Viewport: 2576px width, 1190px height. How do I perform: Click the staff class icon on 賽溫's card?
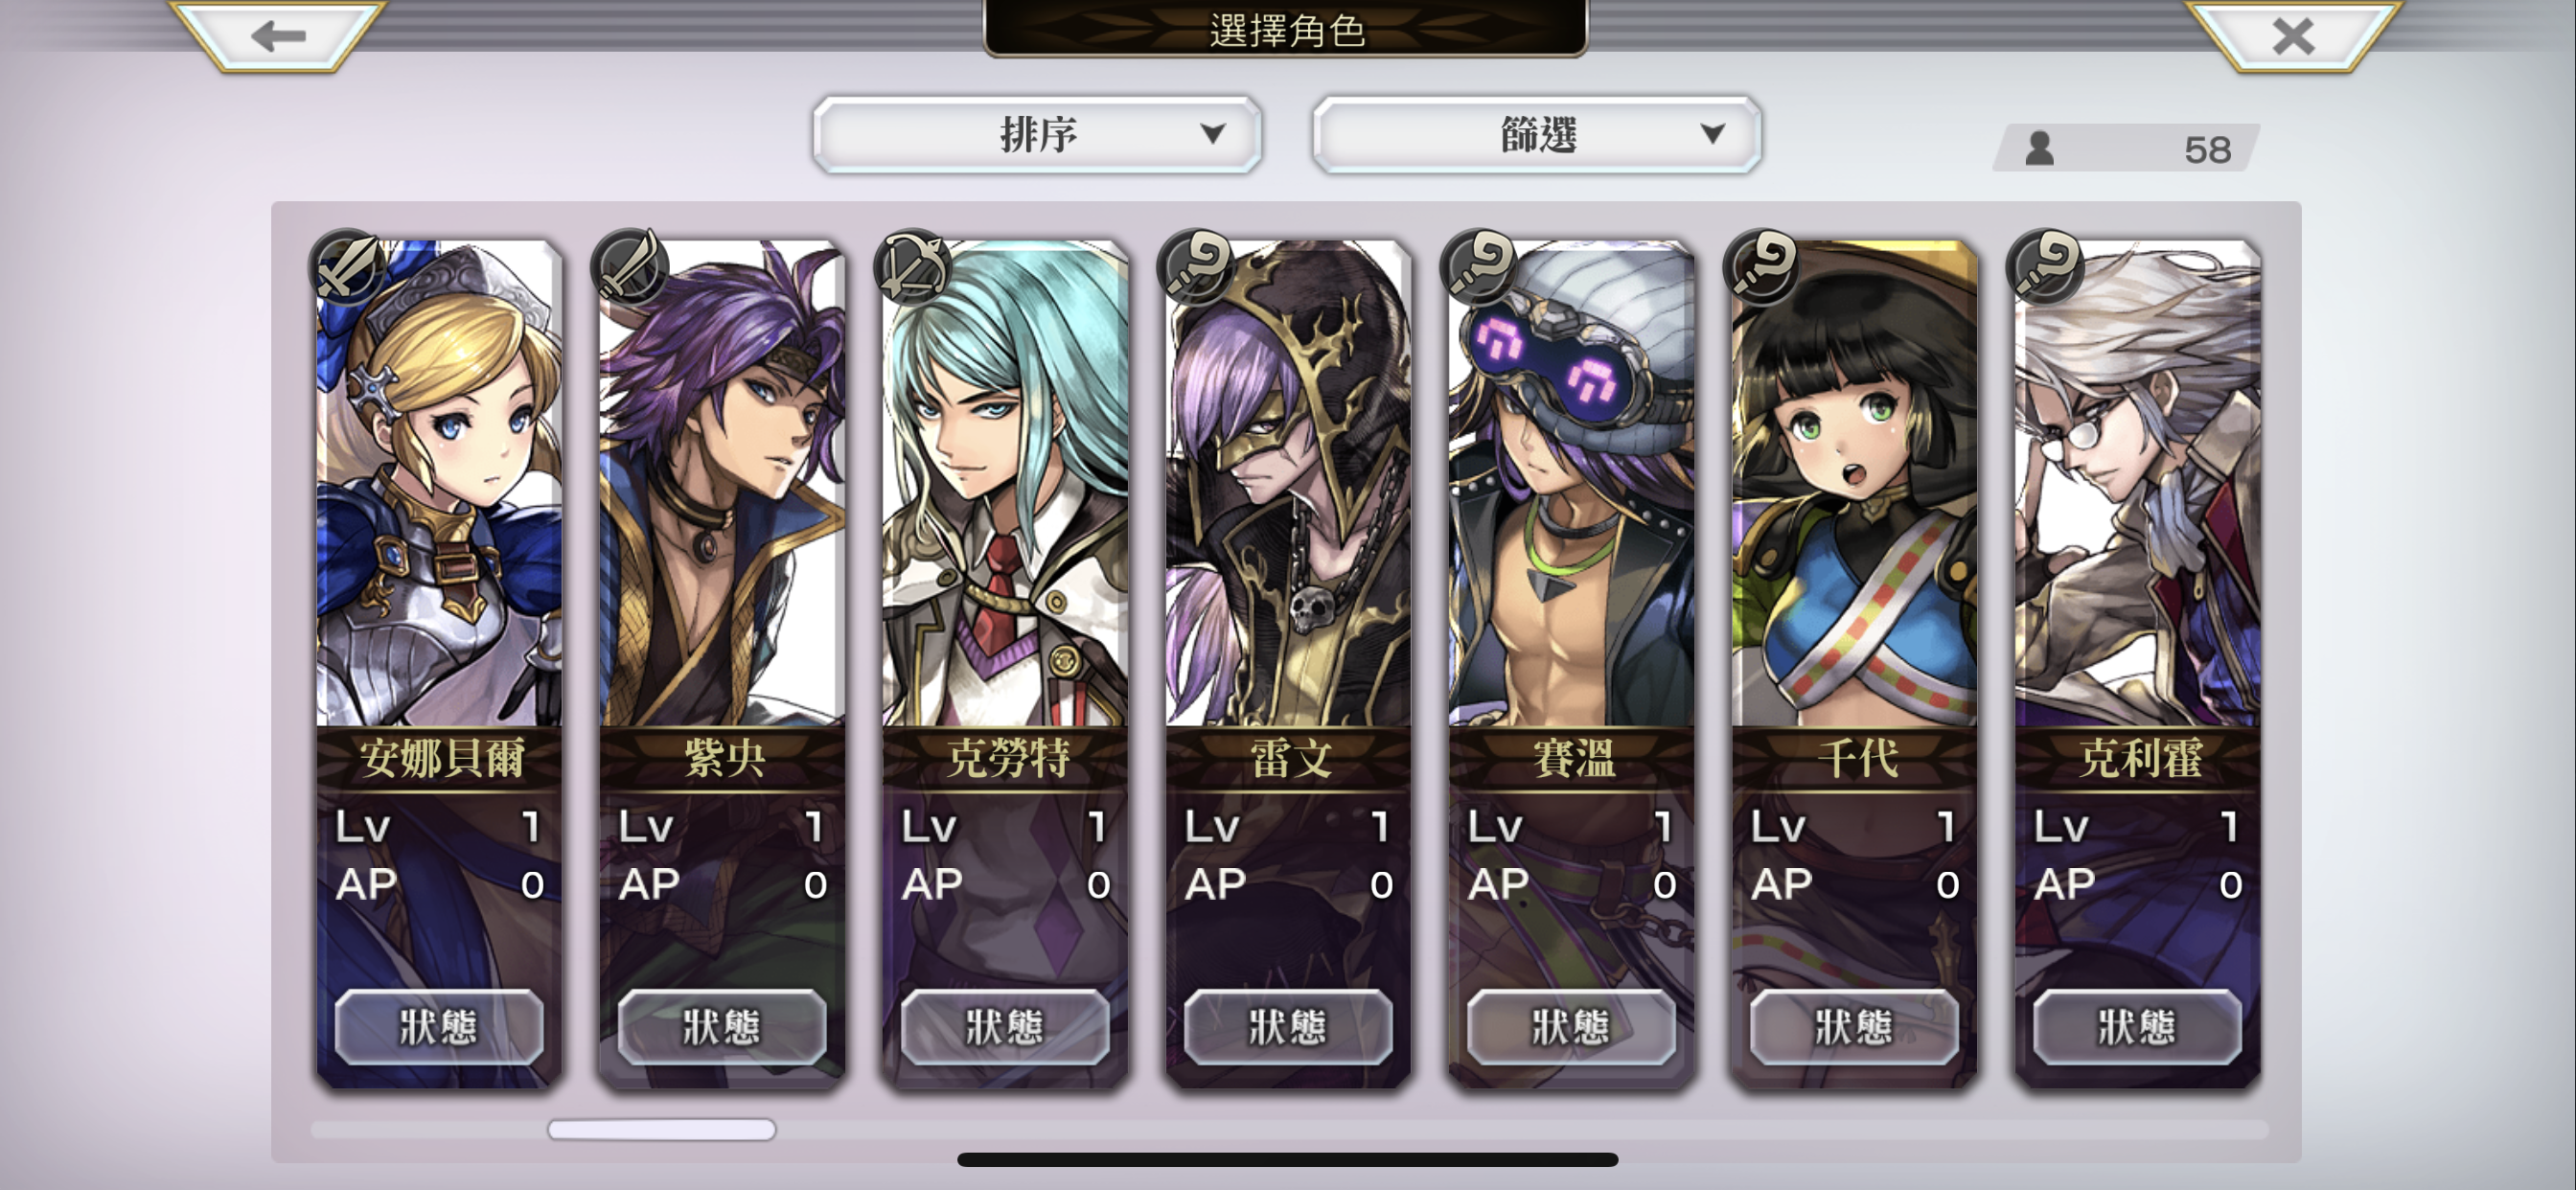1479,266
